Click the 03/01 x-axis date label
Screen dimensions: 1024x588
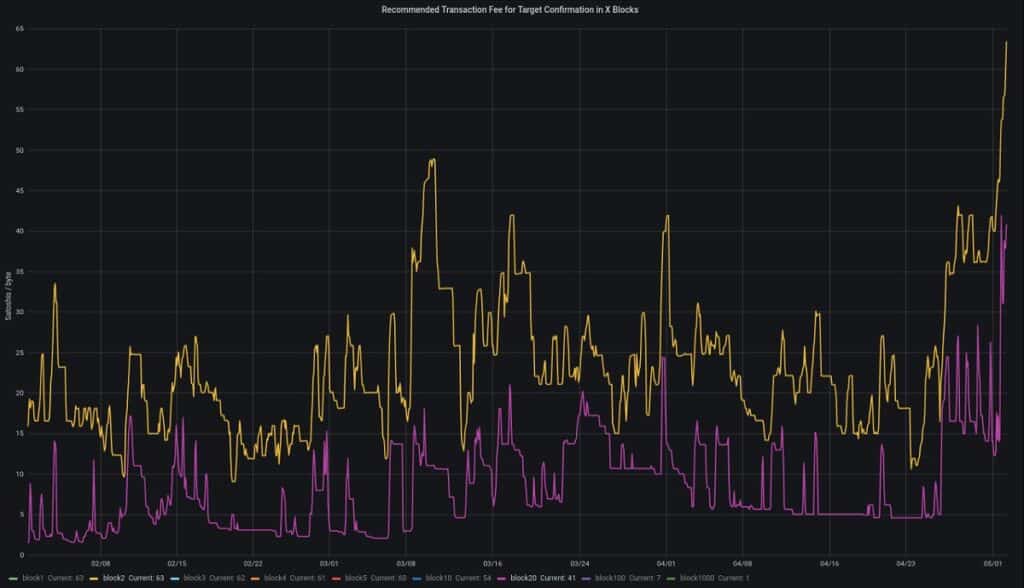[x=329, y=564]
